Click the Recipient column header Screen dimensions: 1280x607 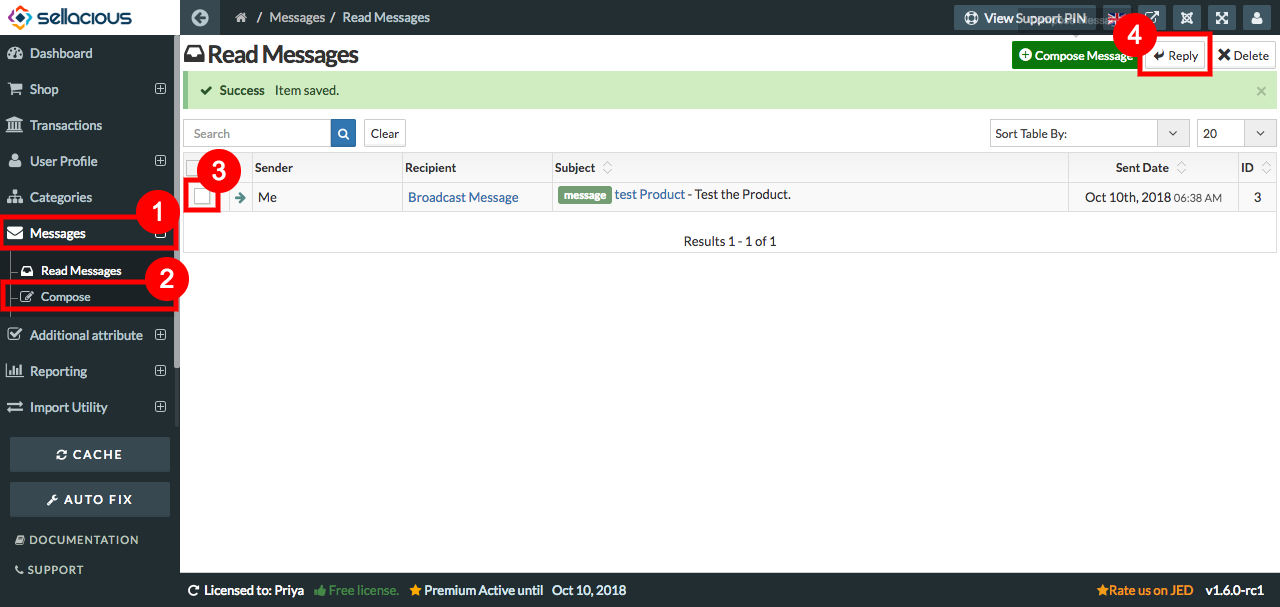pos(431,168)
